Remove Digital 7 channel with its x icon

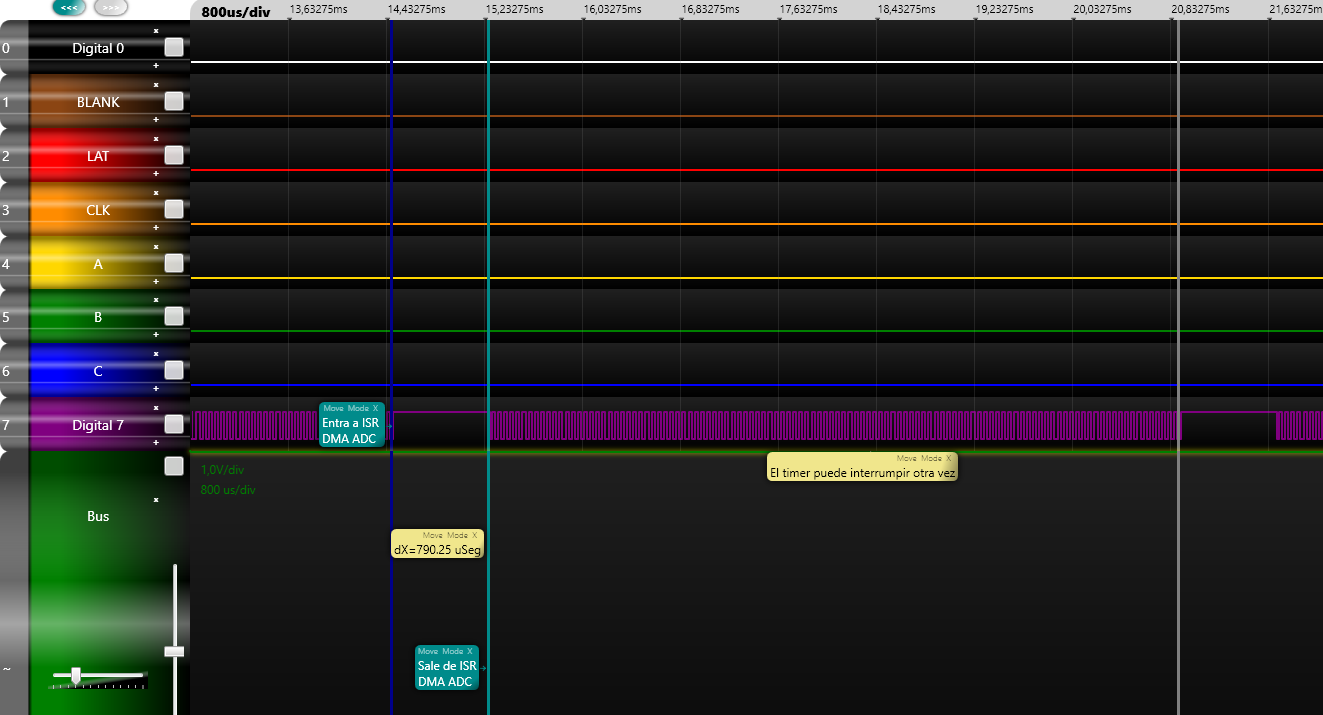pos(156,408)
